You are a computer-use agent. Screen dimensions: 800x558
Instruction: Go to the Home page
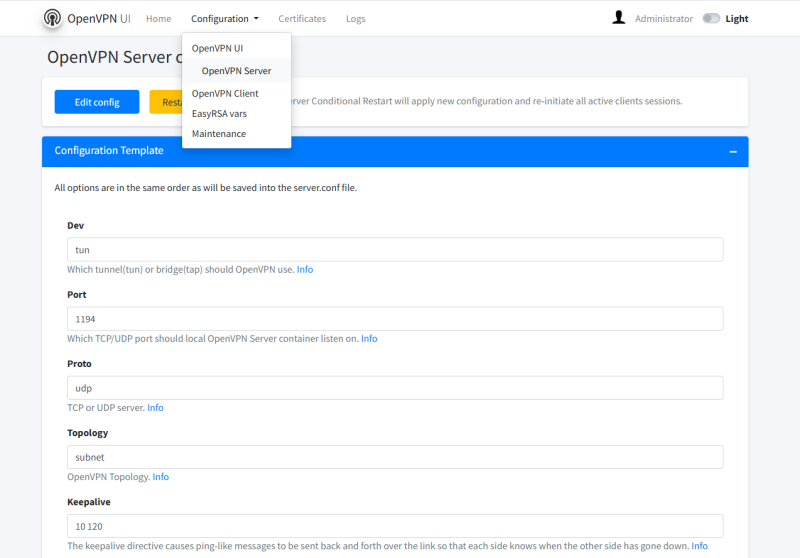159,18
